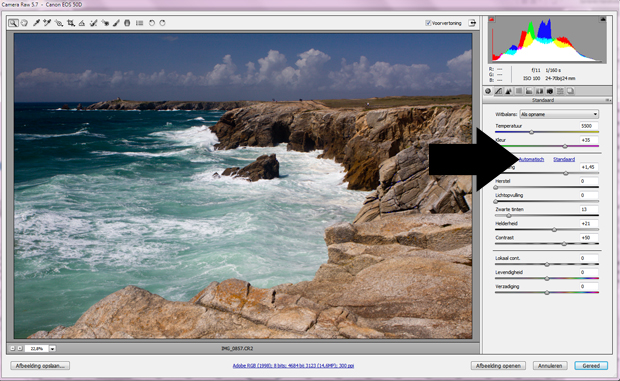Click the zoom out minus button
Image resolution: width=620 pixels, height=381 pixels.
click(x=12, y=348)
